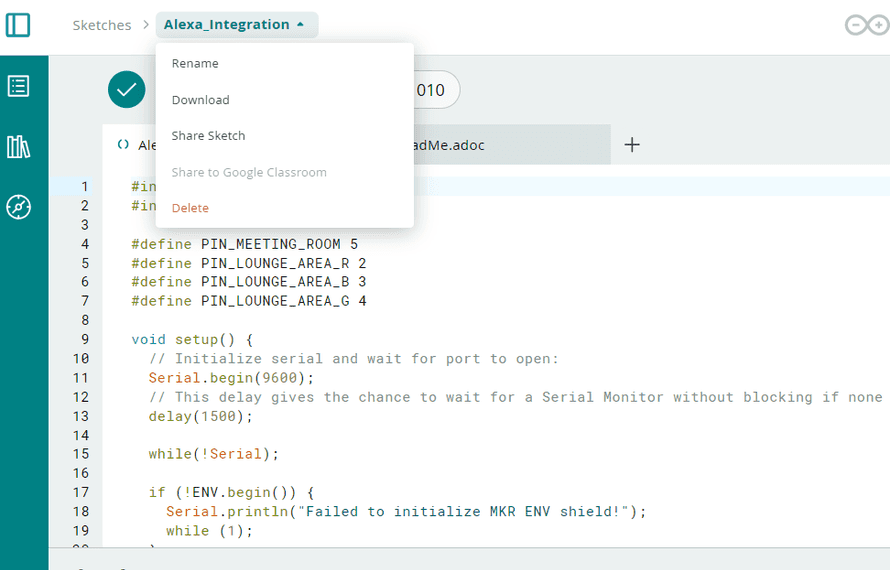Open the Sketchbook files sidebar icon

coord(18,86)
